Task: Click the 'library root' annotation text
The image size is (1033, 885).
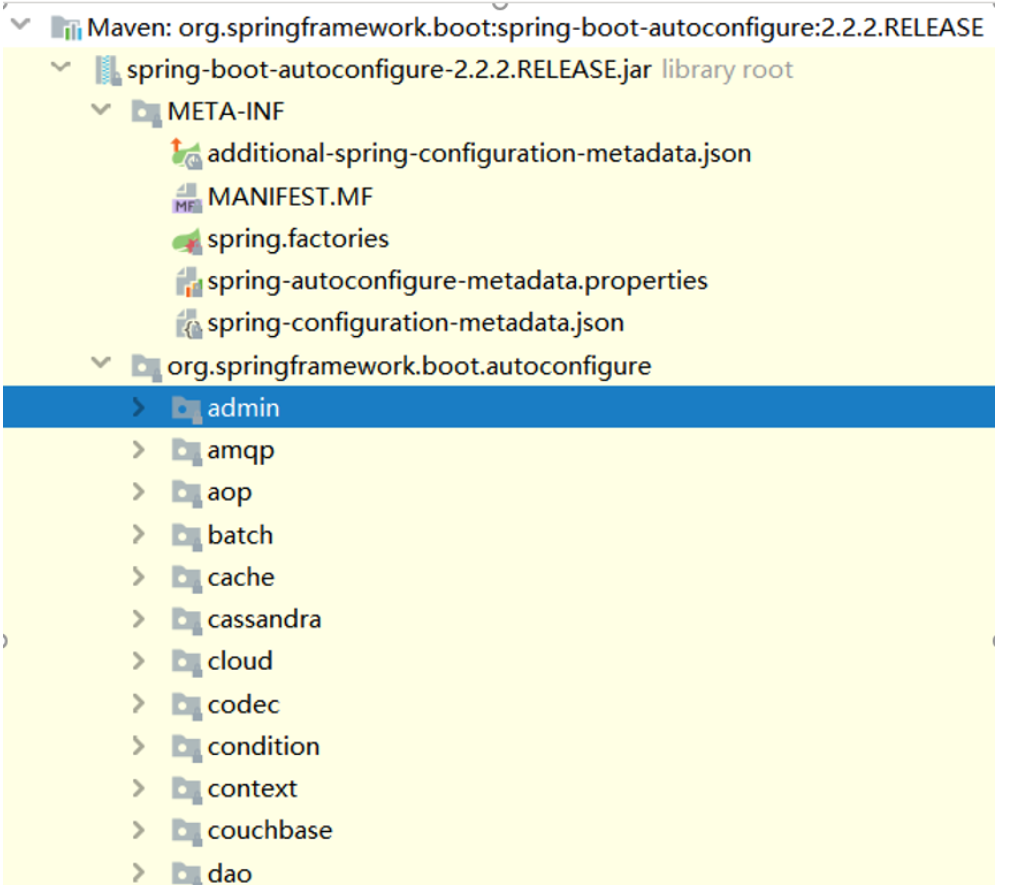Action: 727,70
